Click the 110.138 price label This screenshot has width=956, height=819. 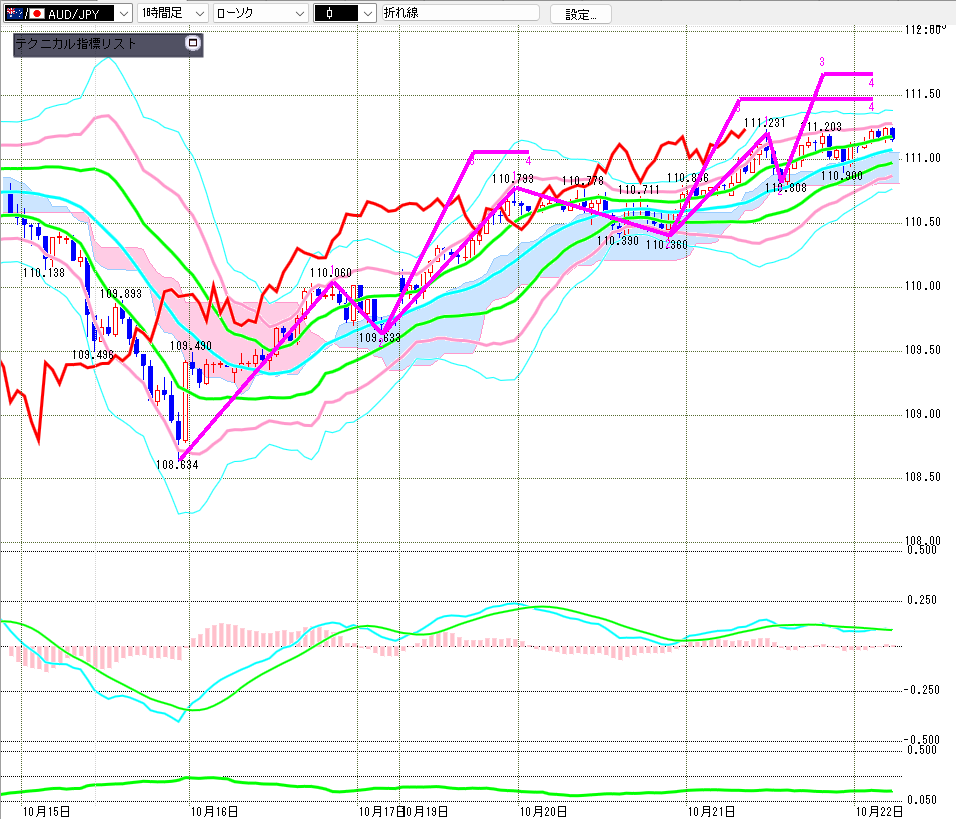tap(44, 273)
